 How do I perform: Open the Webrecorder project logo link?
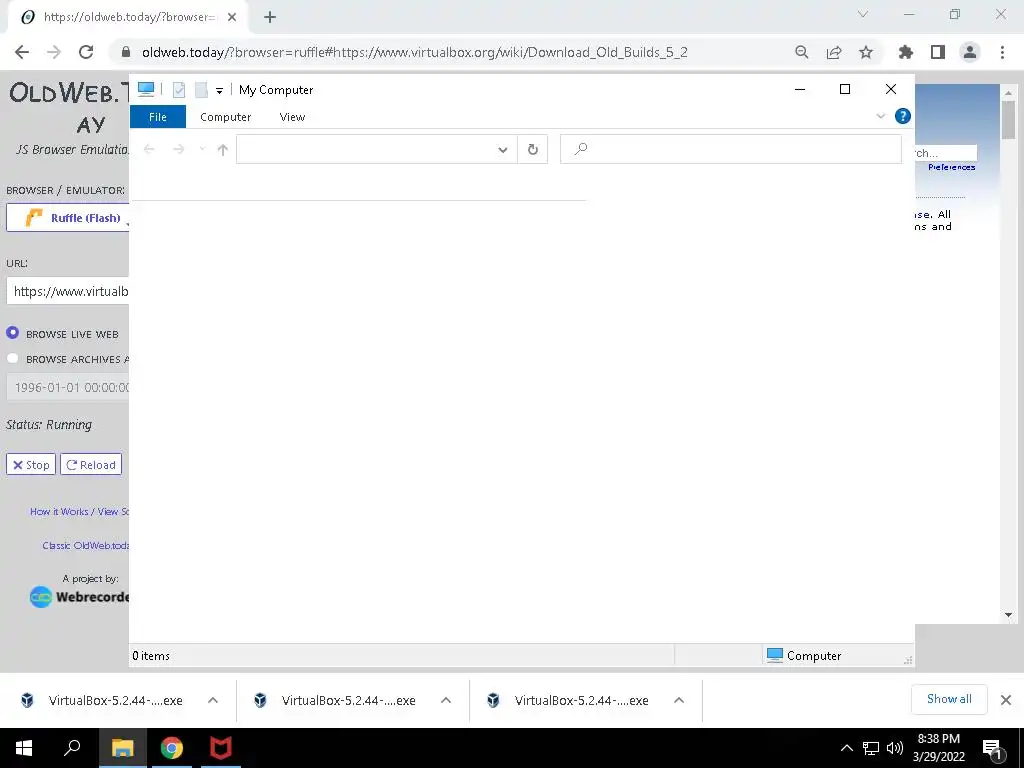coord(79,596)
